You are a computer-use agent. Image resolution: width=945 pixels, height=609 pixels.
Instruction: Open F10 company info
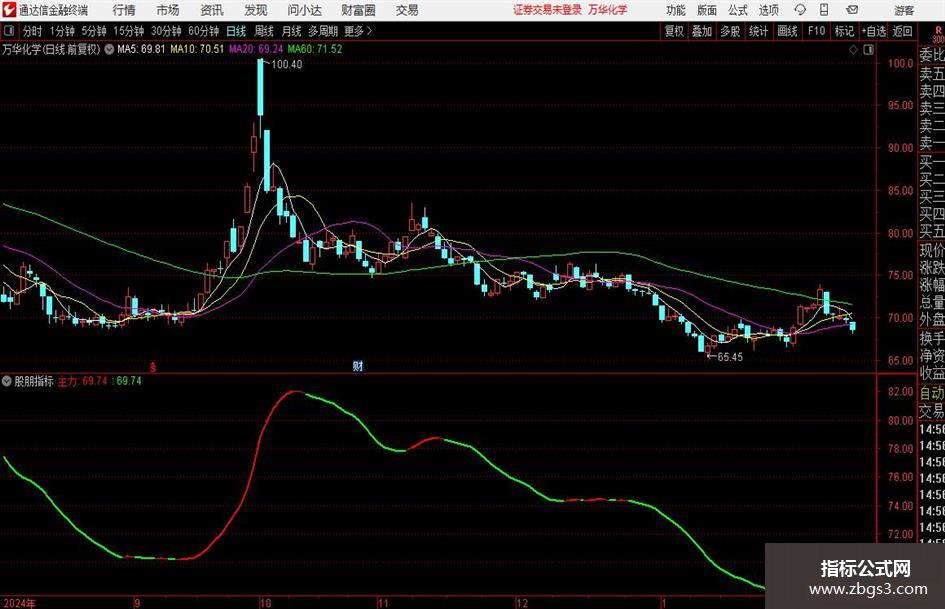coord(816,31)
